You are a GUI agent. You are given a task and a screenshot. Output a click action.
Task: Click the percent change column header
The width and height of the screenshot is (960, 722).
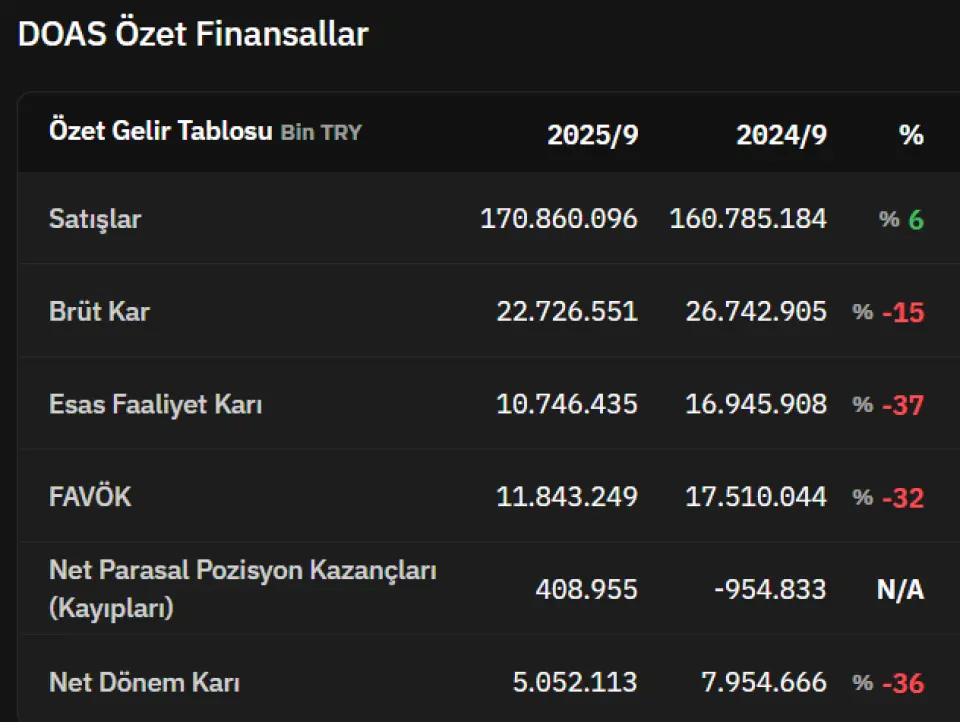(x=911, y=135)
